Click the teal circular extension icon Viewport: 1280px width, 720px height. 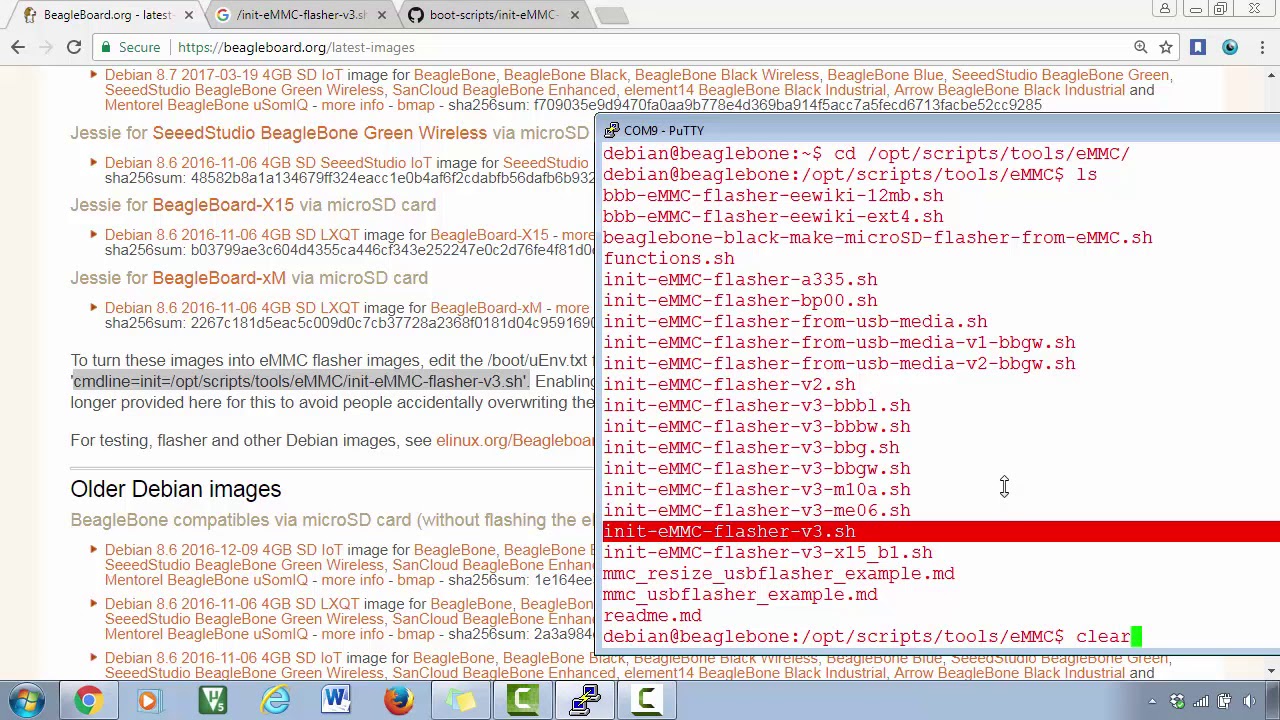pos(1230,47)
